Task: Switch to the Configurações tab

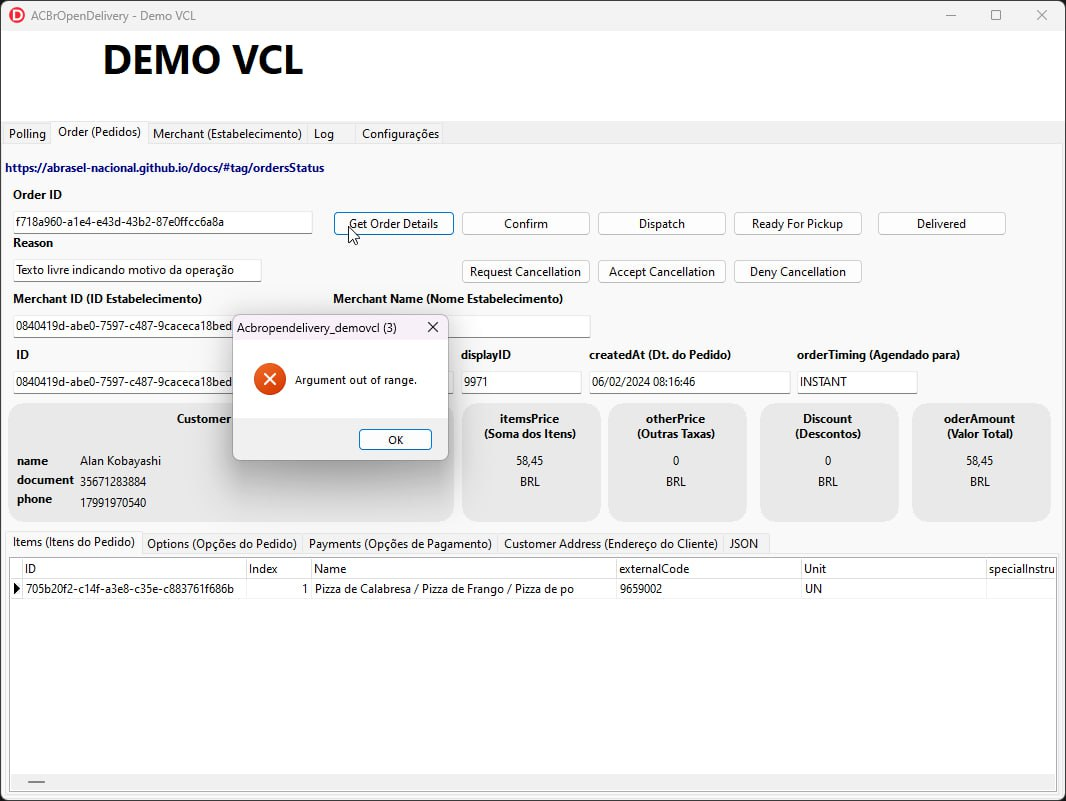Action: pos(400,134)
